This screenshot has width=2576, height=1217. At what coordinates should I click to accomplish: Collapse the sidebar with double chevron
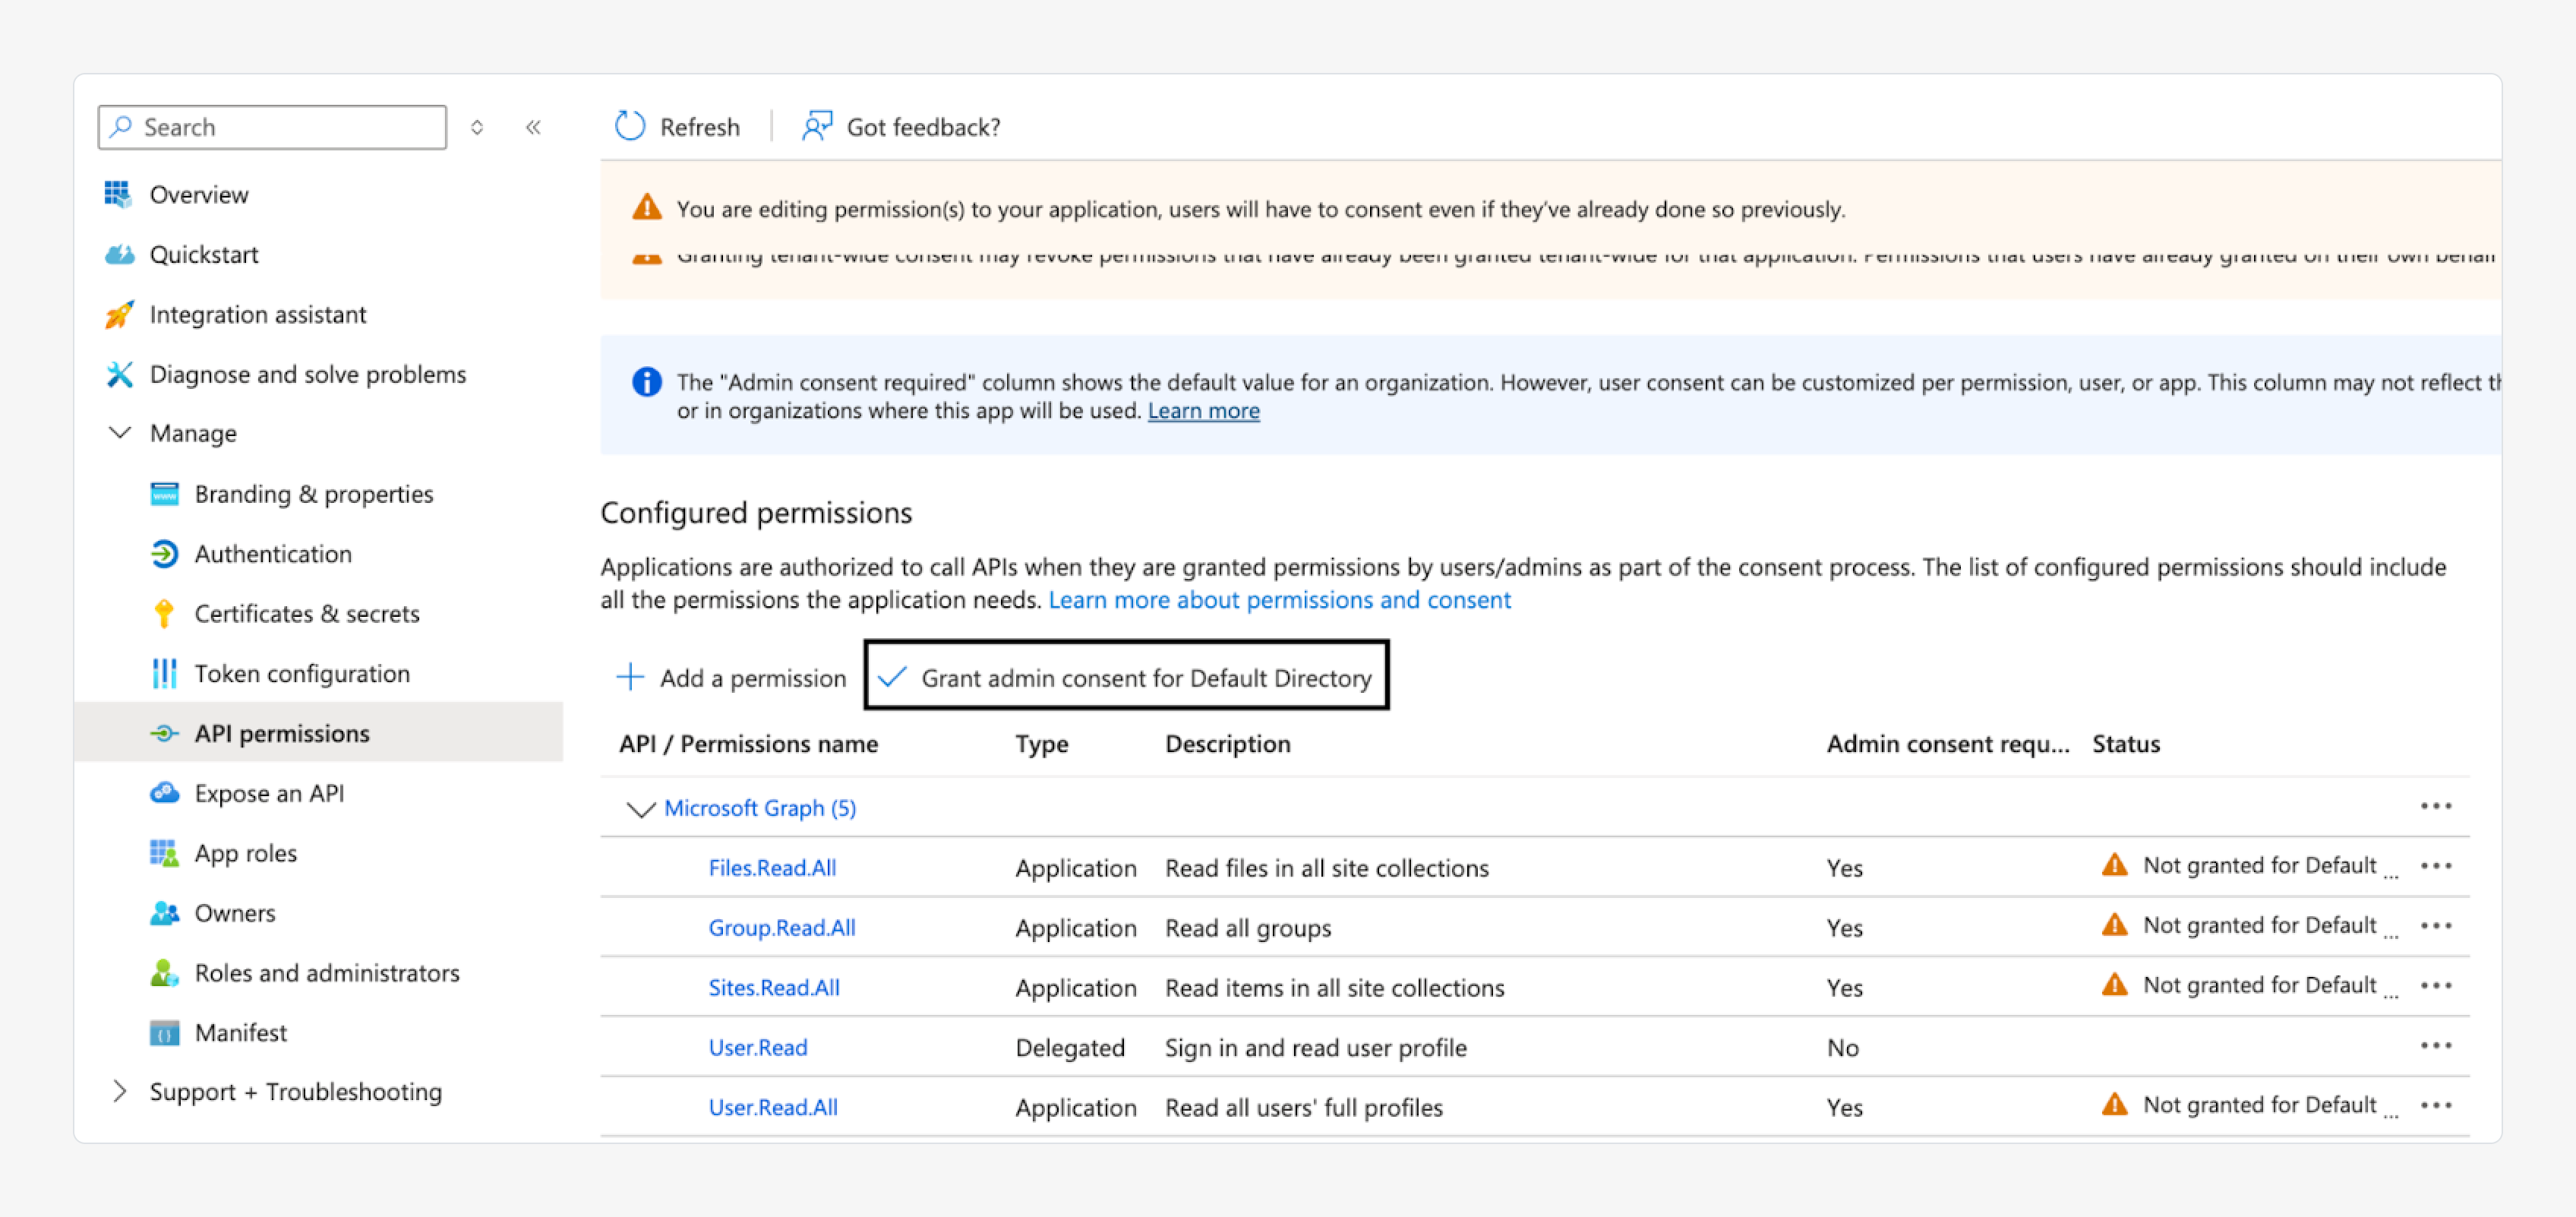point(533,127)
